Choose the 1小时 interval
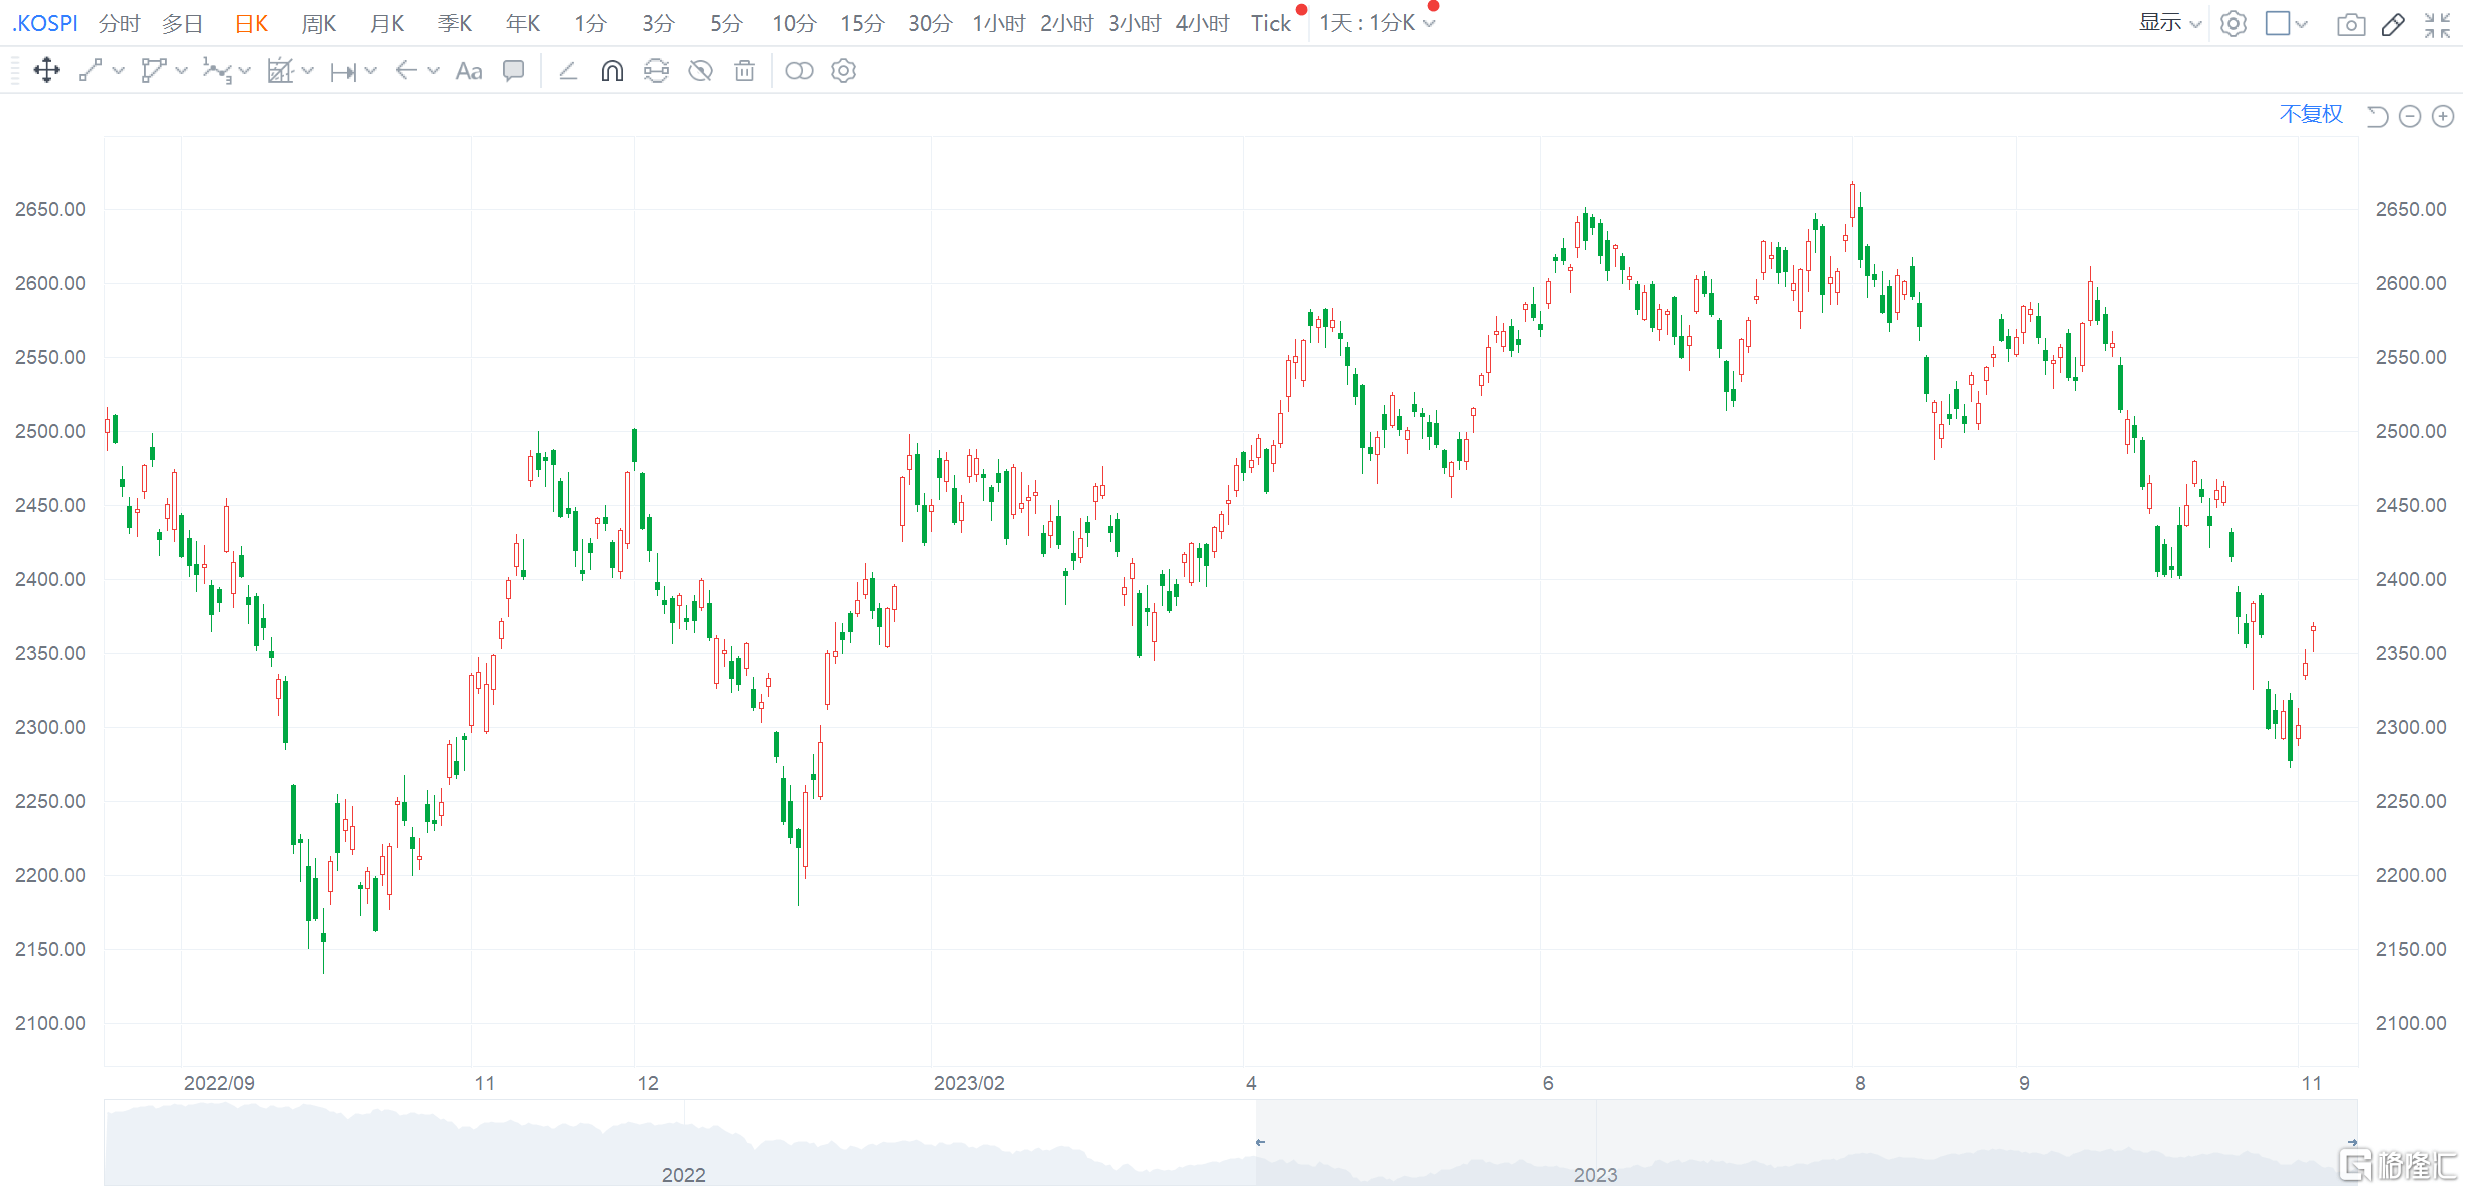 pos(999,23)
